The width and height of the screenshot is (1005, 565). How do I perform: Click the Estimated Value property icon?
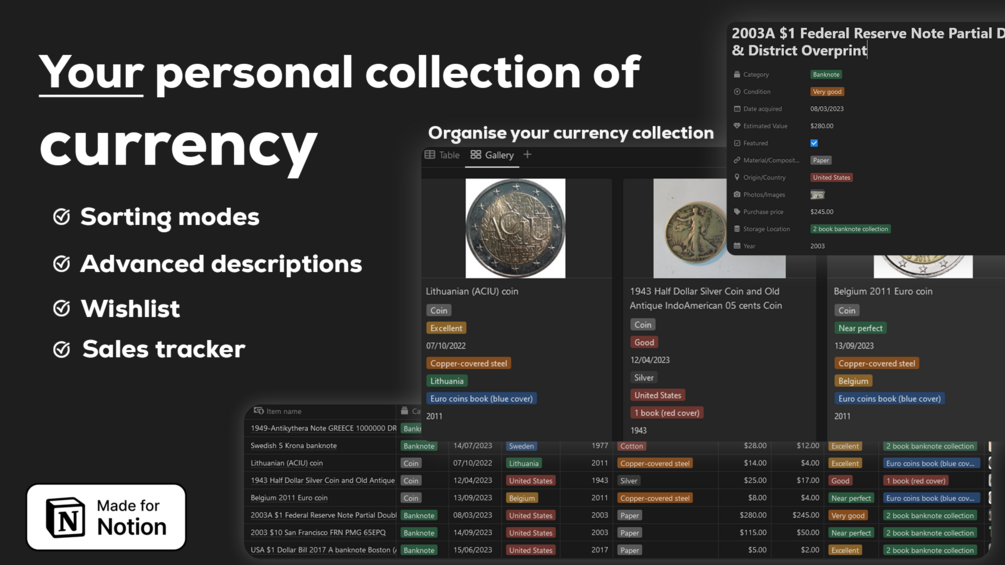pos(736,126)
